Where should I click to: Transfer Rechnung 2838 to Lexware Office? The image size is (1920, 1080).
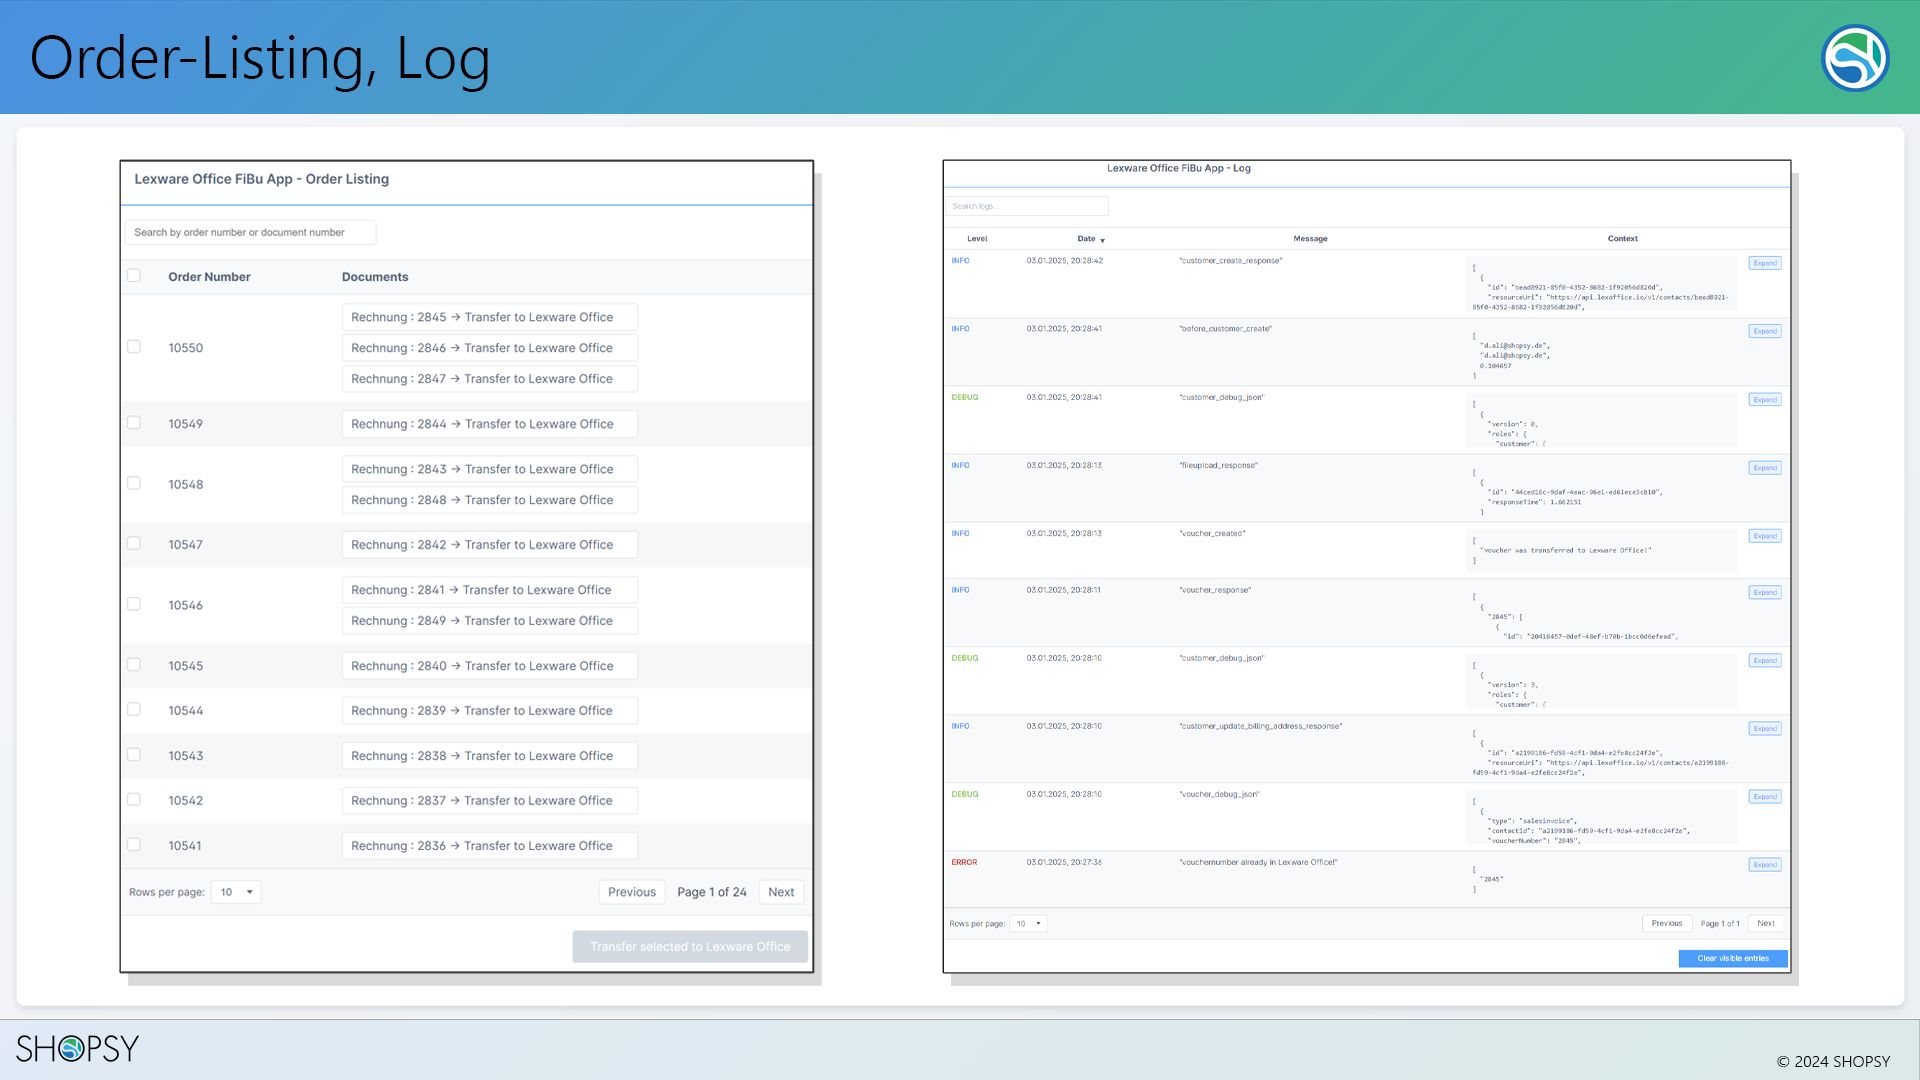pos(490,756)
